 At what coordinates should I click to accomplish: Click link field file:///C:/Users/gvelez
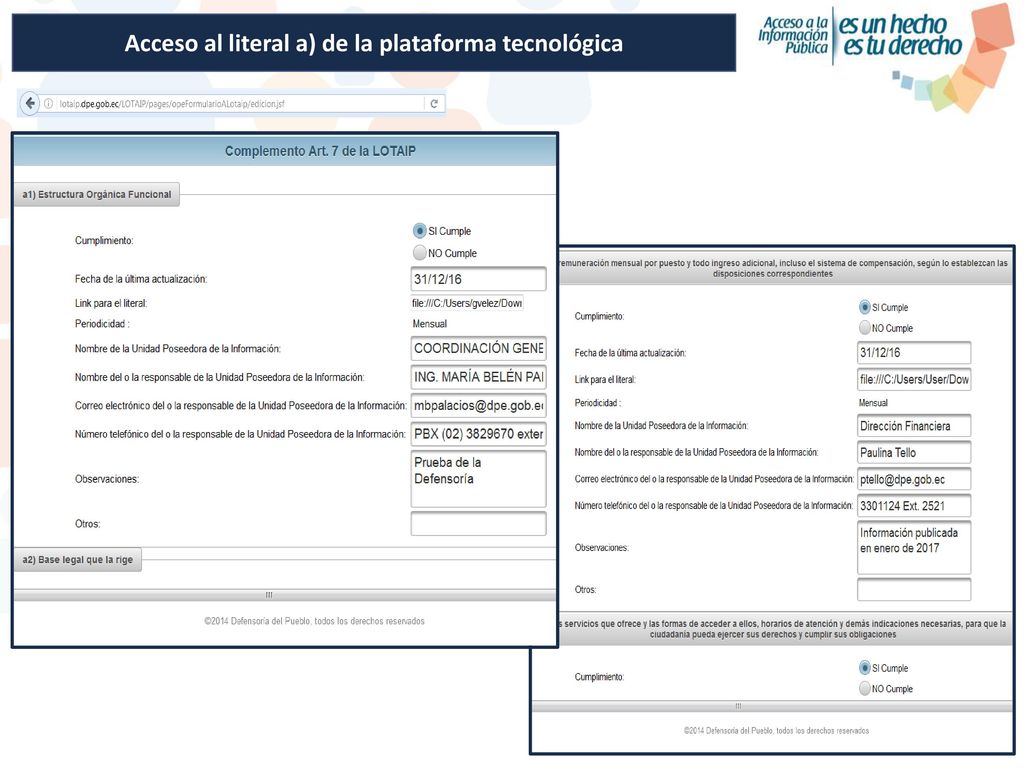468,303
